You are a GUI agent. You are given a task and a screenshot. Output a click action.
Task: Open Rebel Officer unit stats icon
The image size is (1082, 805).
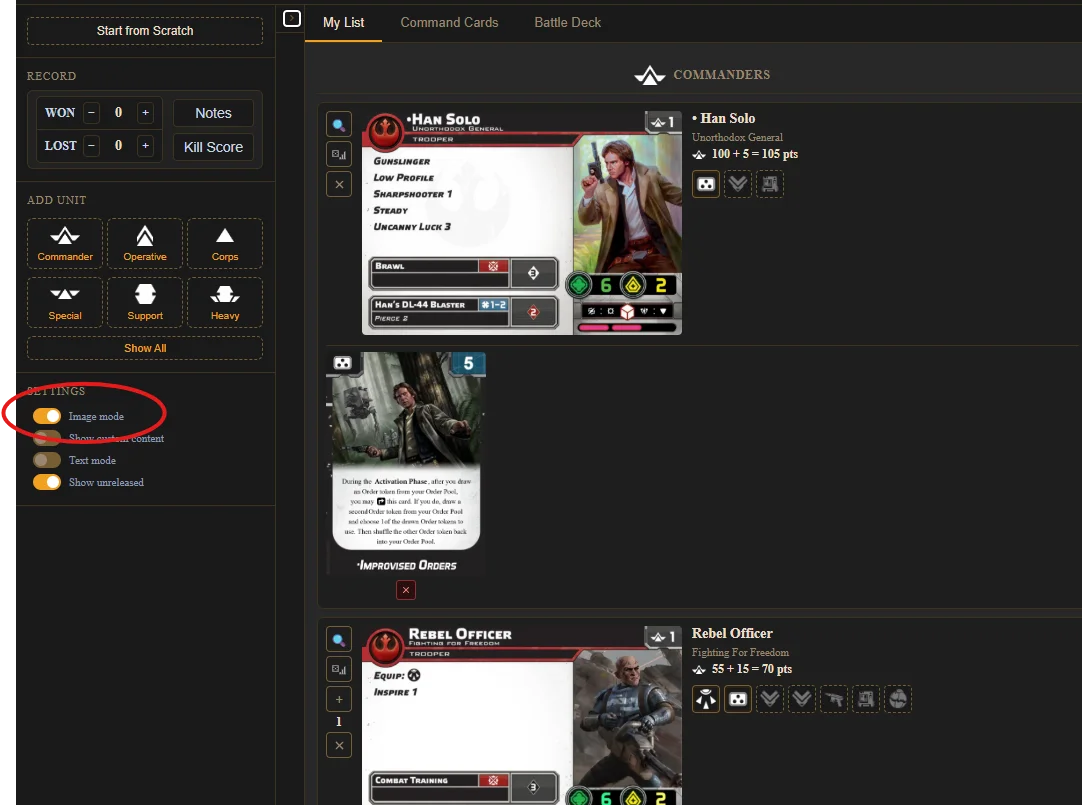pyautogui.click(x=339, y=669)
